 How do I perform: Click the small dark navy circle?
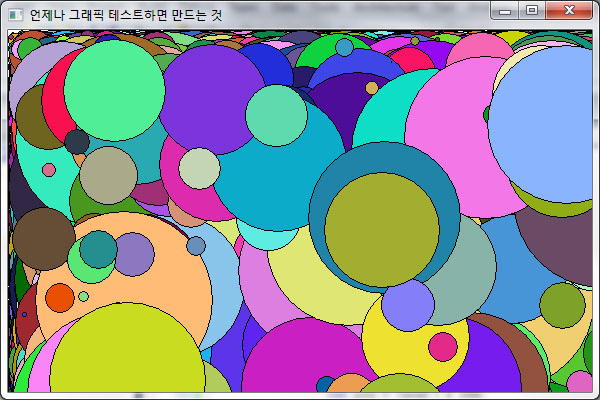(77, 142)
